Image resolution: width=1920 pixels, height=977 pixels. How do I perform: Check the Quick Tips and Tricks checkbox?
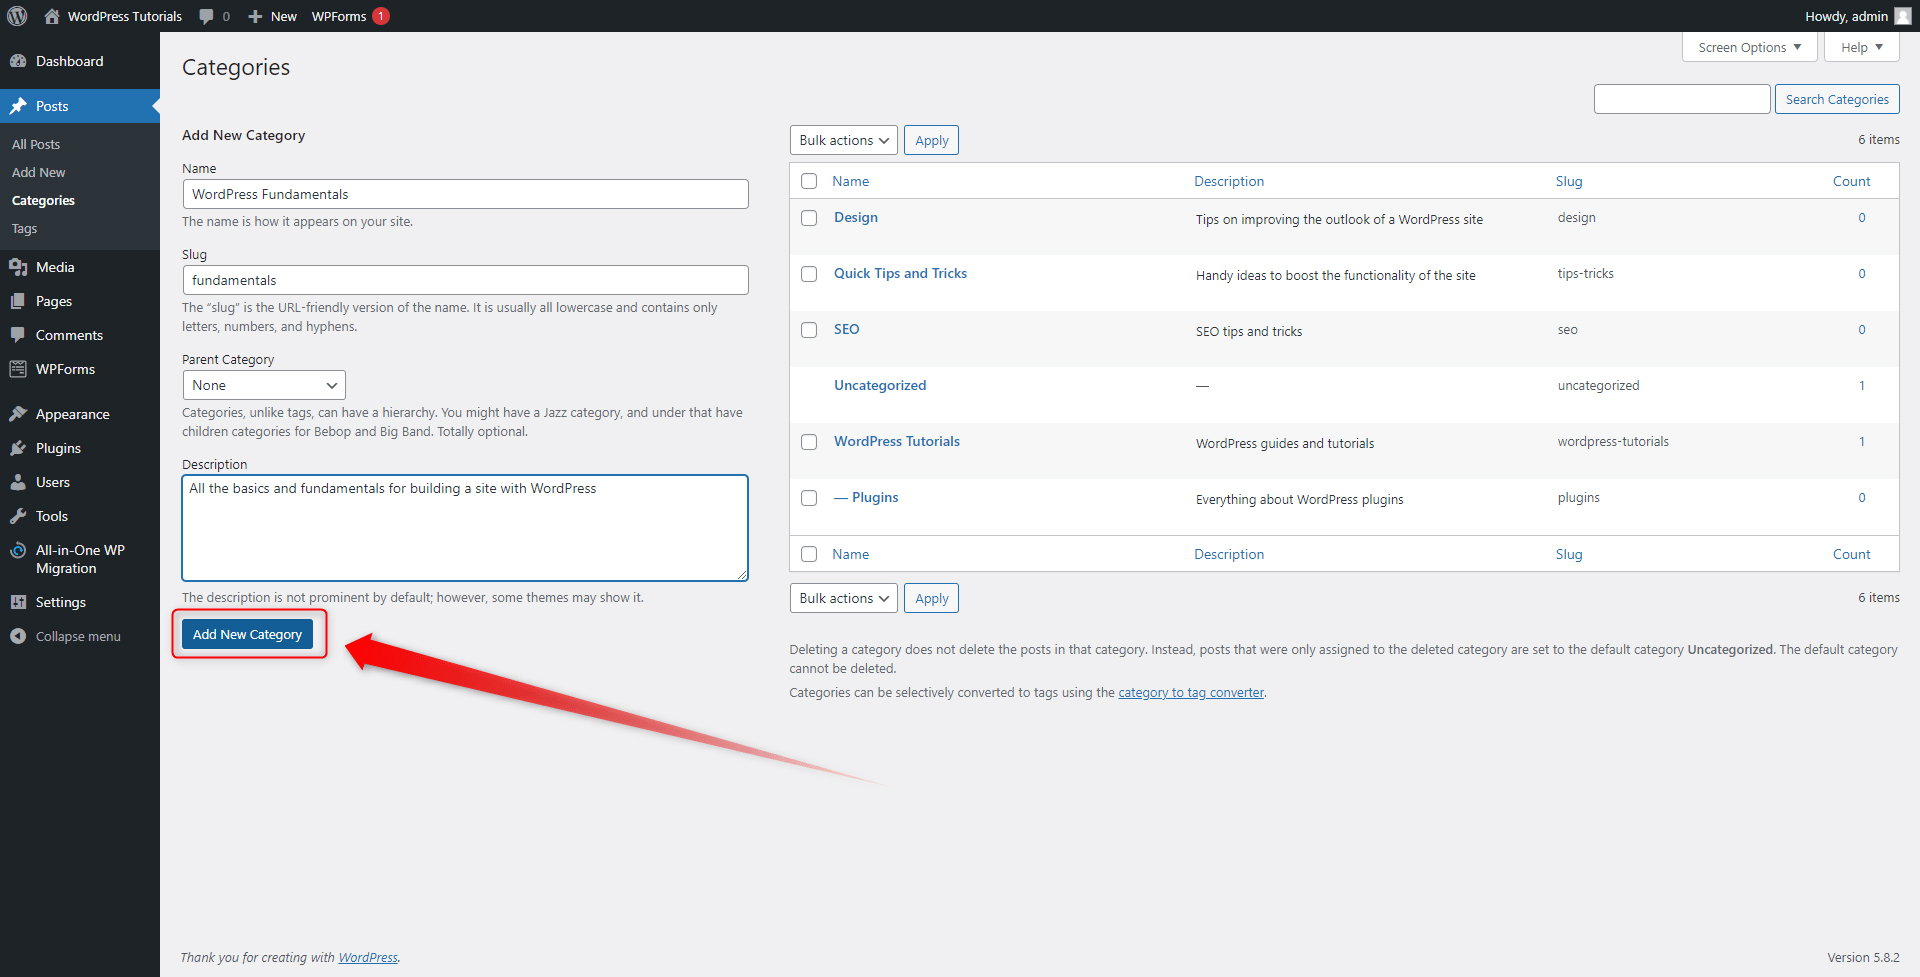[x=809, y=274]
